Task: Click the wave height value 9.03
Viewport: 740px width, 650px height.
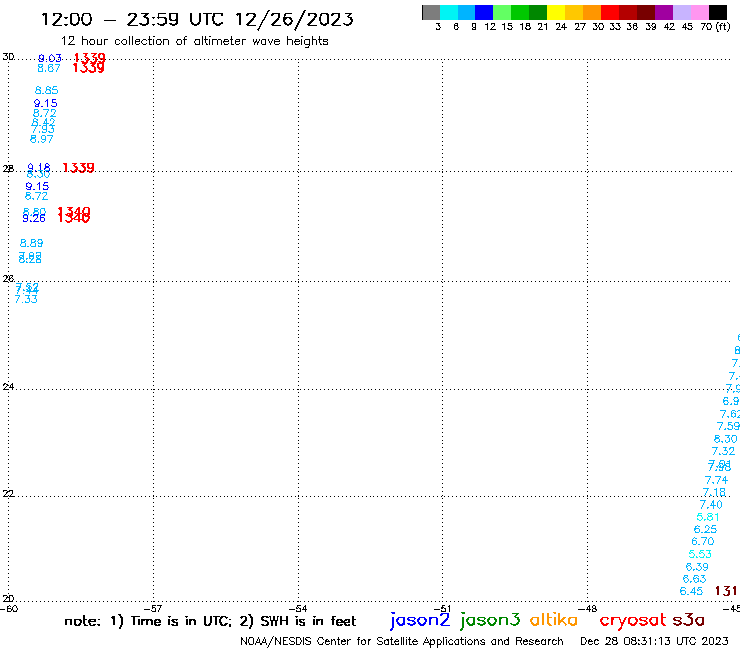Action: 50,58
